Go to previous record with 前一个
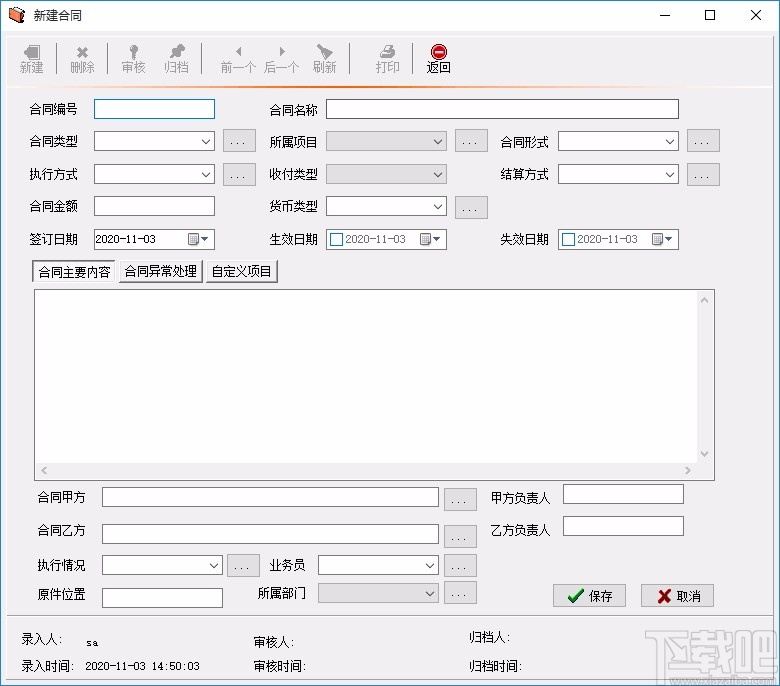The image size is (780, 686). 238,59
